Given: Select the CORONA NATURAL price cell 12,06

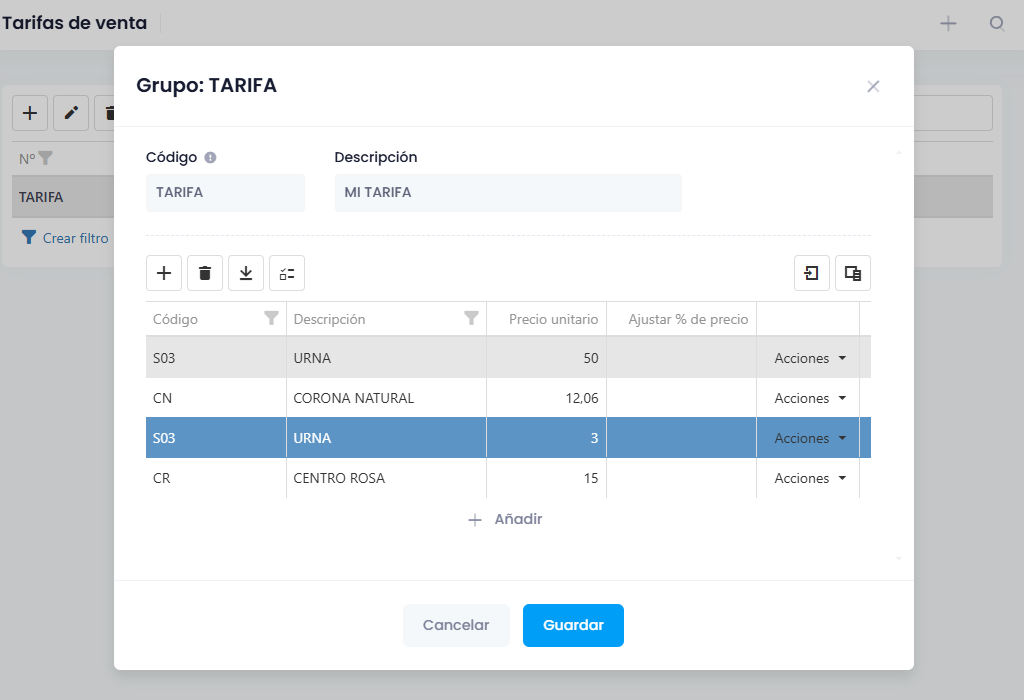Looking at the screenshot, I should [x=547, y=398].
